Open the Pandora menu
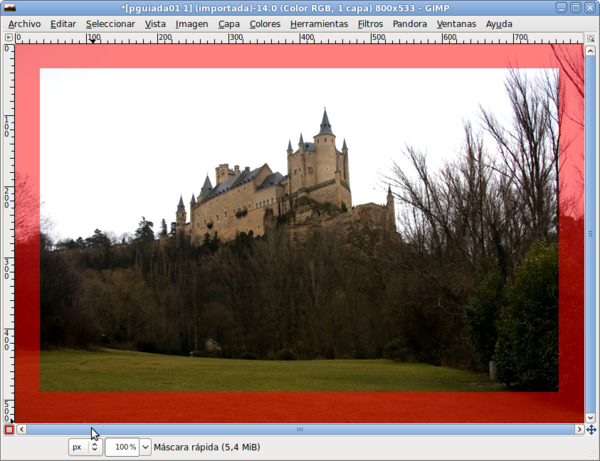This screenshot has width=600, height=461. tap(410, 23)
